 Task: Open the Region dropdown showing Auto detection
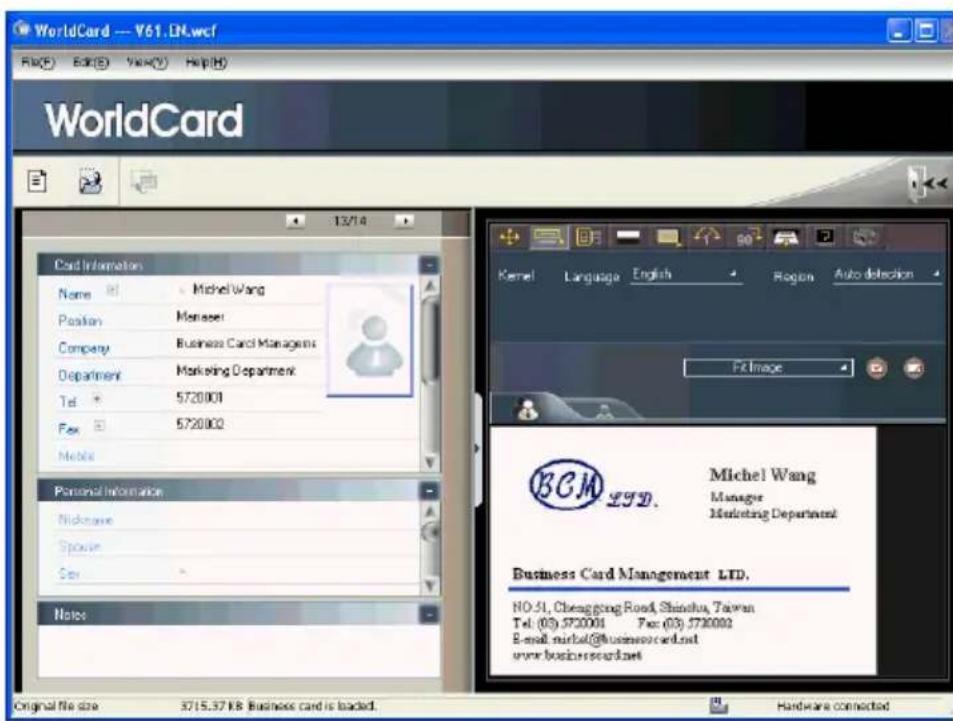[887, 275]
